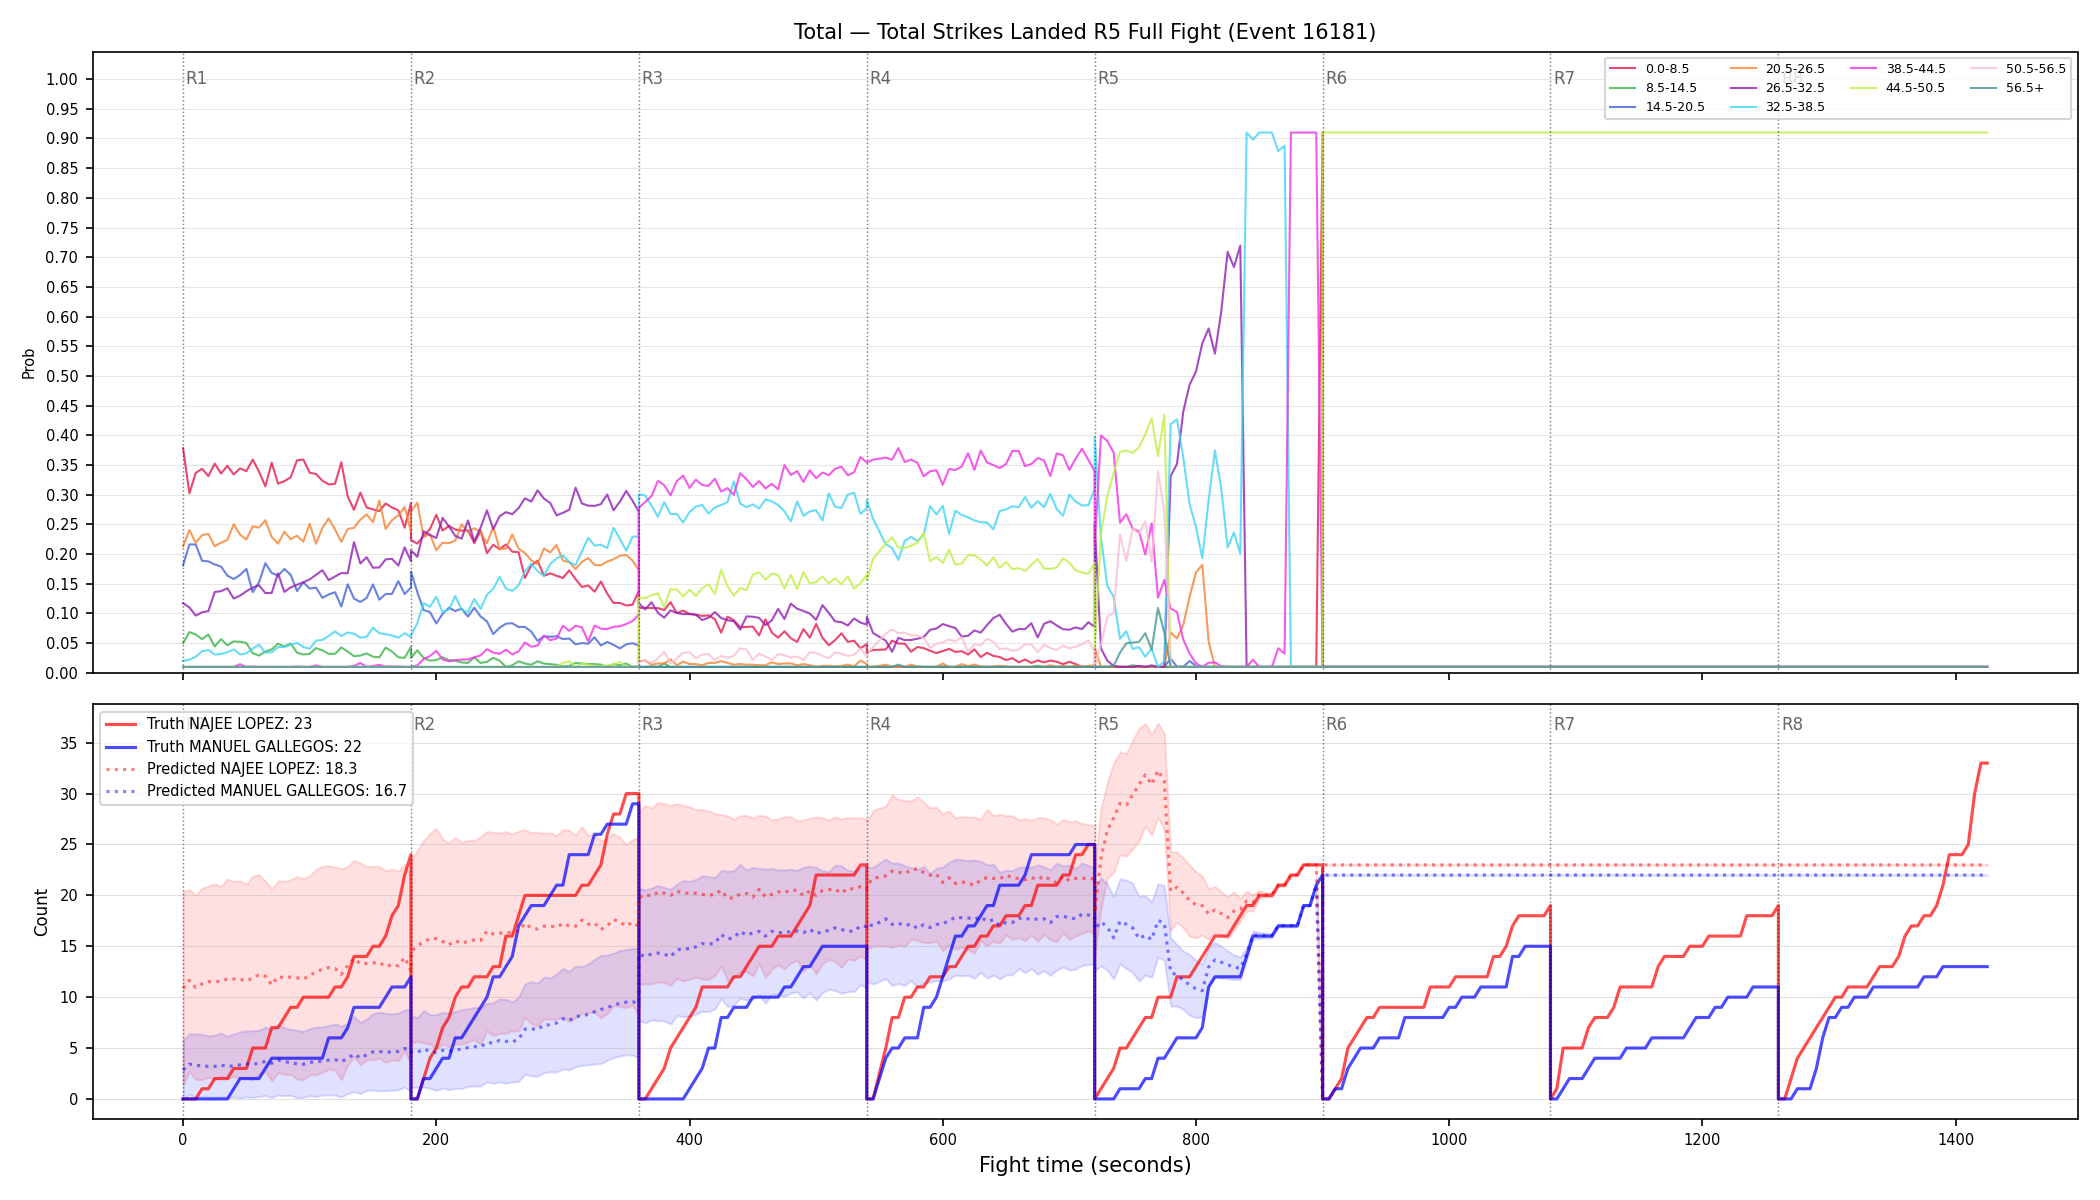Viewport: 2100px width, 1200px height.
Task: Select the 32.5-38.5 legend label
Action: click(1795, 107)
